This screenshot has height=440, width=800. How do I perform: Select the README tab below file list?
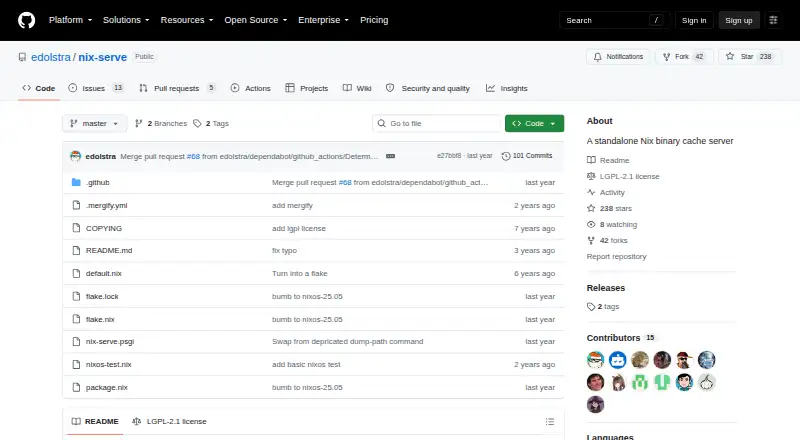(x=95, y=421)
